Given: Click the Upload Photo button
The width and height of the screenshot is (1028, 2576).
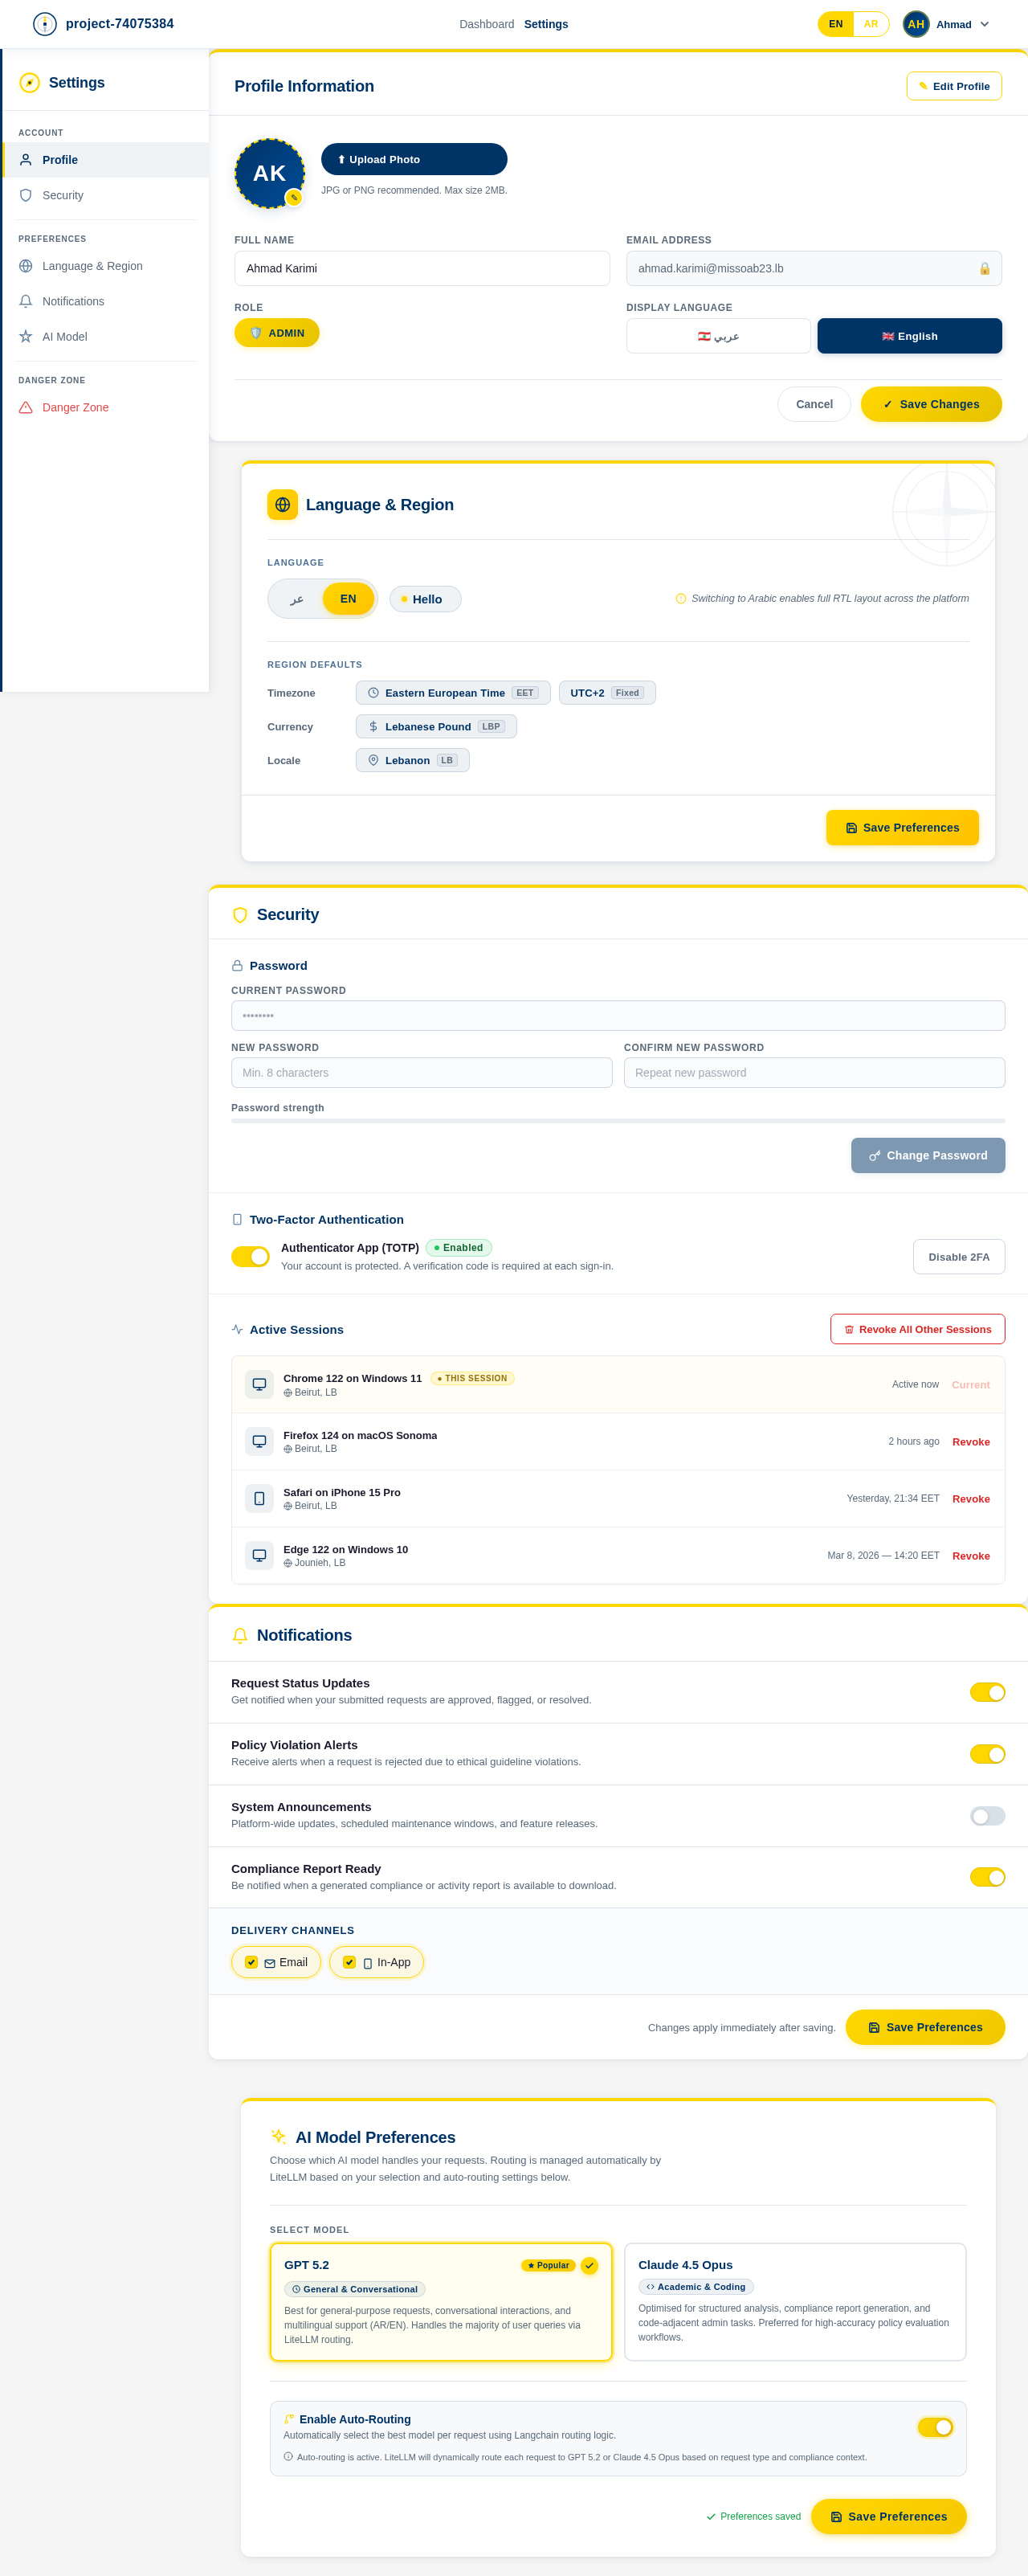Looking at the screenshot, I should click(414, 159).
